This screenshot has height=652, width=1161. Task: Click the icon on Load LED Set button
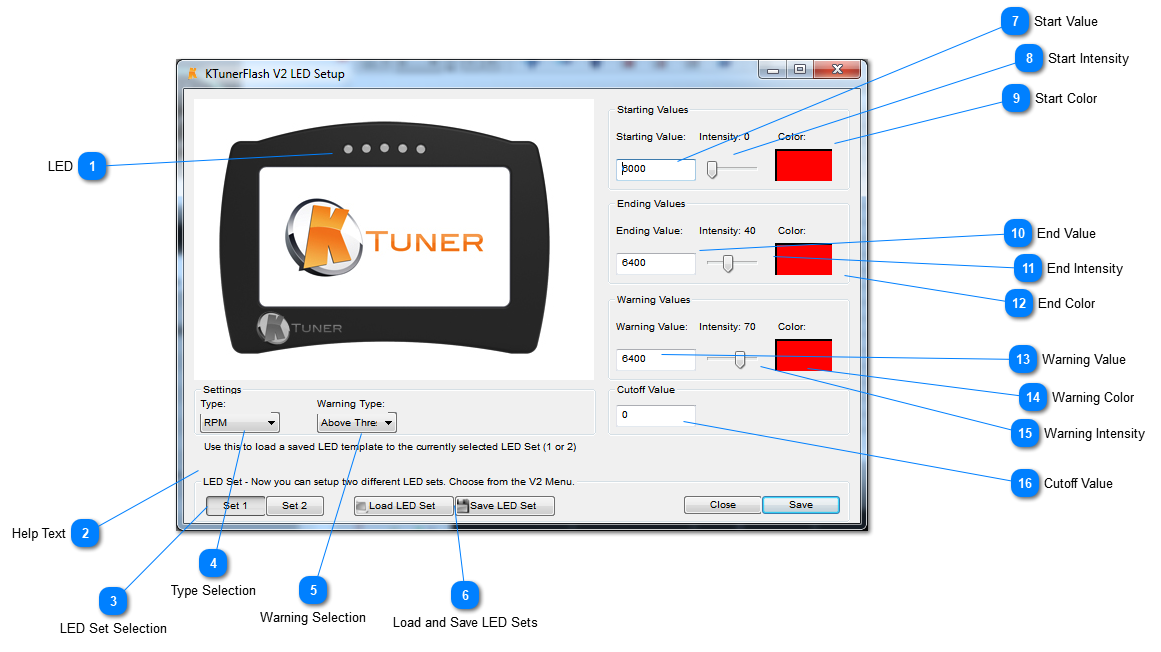pyautogui.click(x=361, y=506)
